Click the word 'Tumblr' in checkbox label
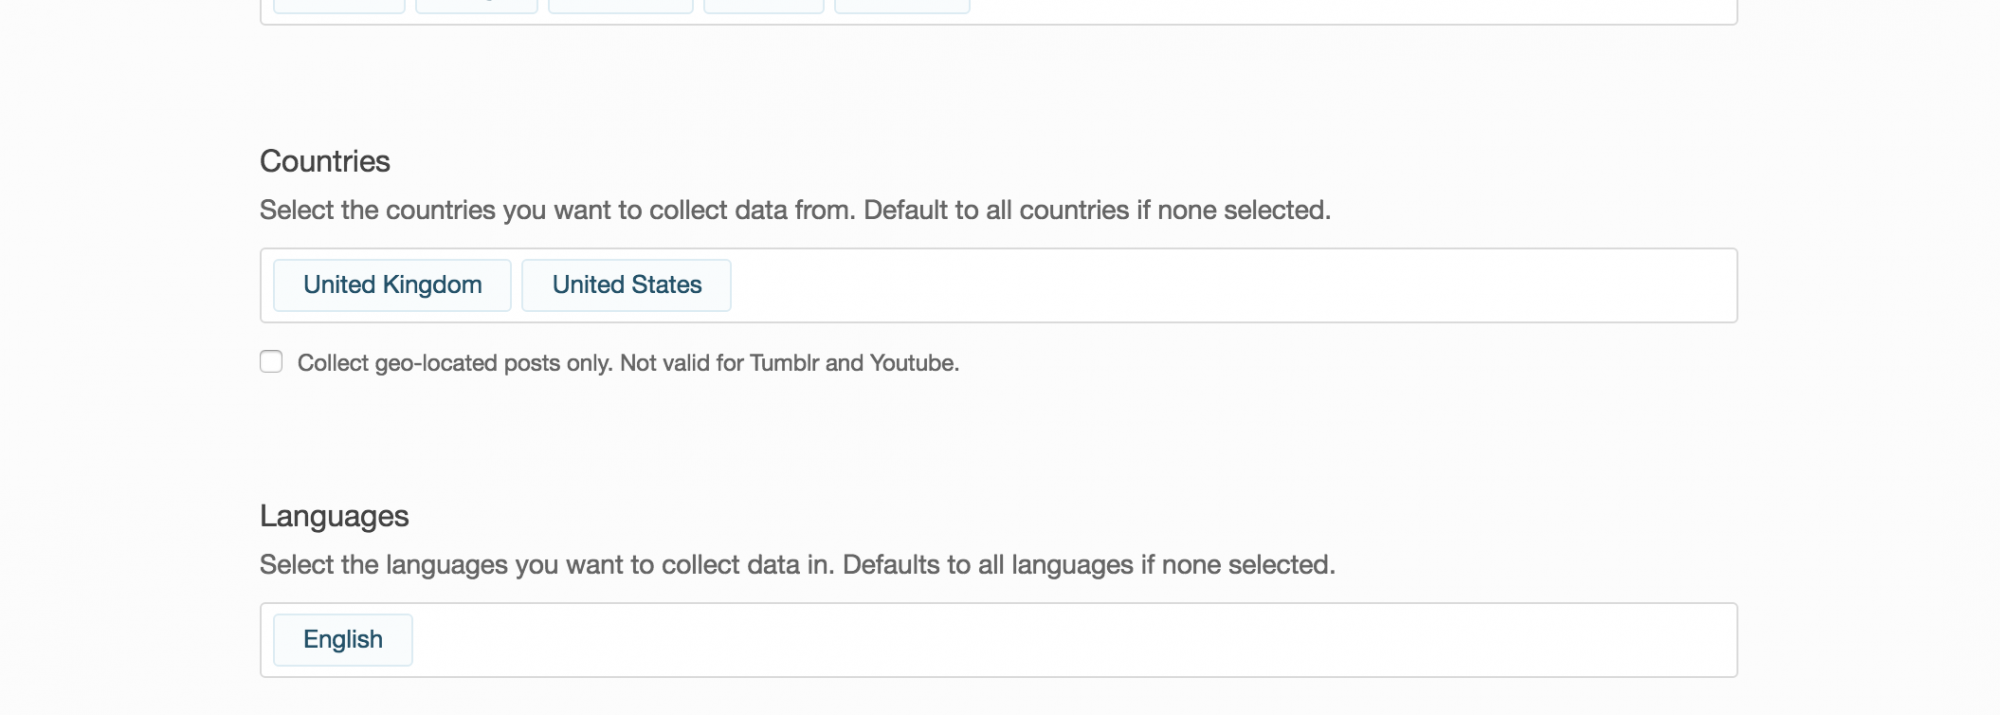The width and height of the screenshot is (2000, 715). pos(784,363)
